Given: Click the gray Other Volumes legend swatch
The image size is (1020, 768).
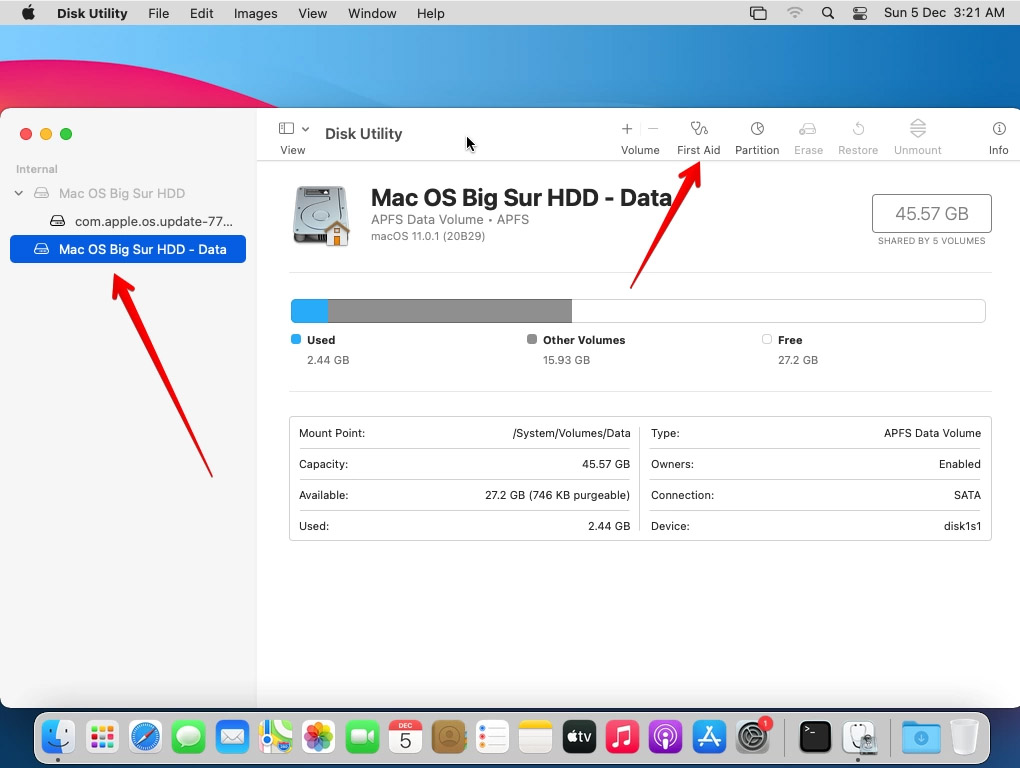Looking at the screenshot, I should point(532,339).
